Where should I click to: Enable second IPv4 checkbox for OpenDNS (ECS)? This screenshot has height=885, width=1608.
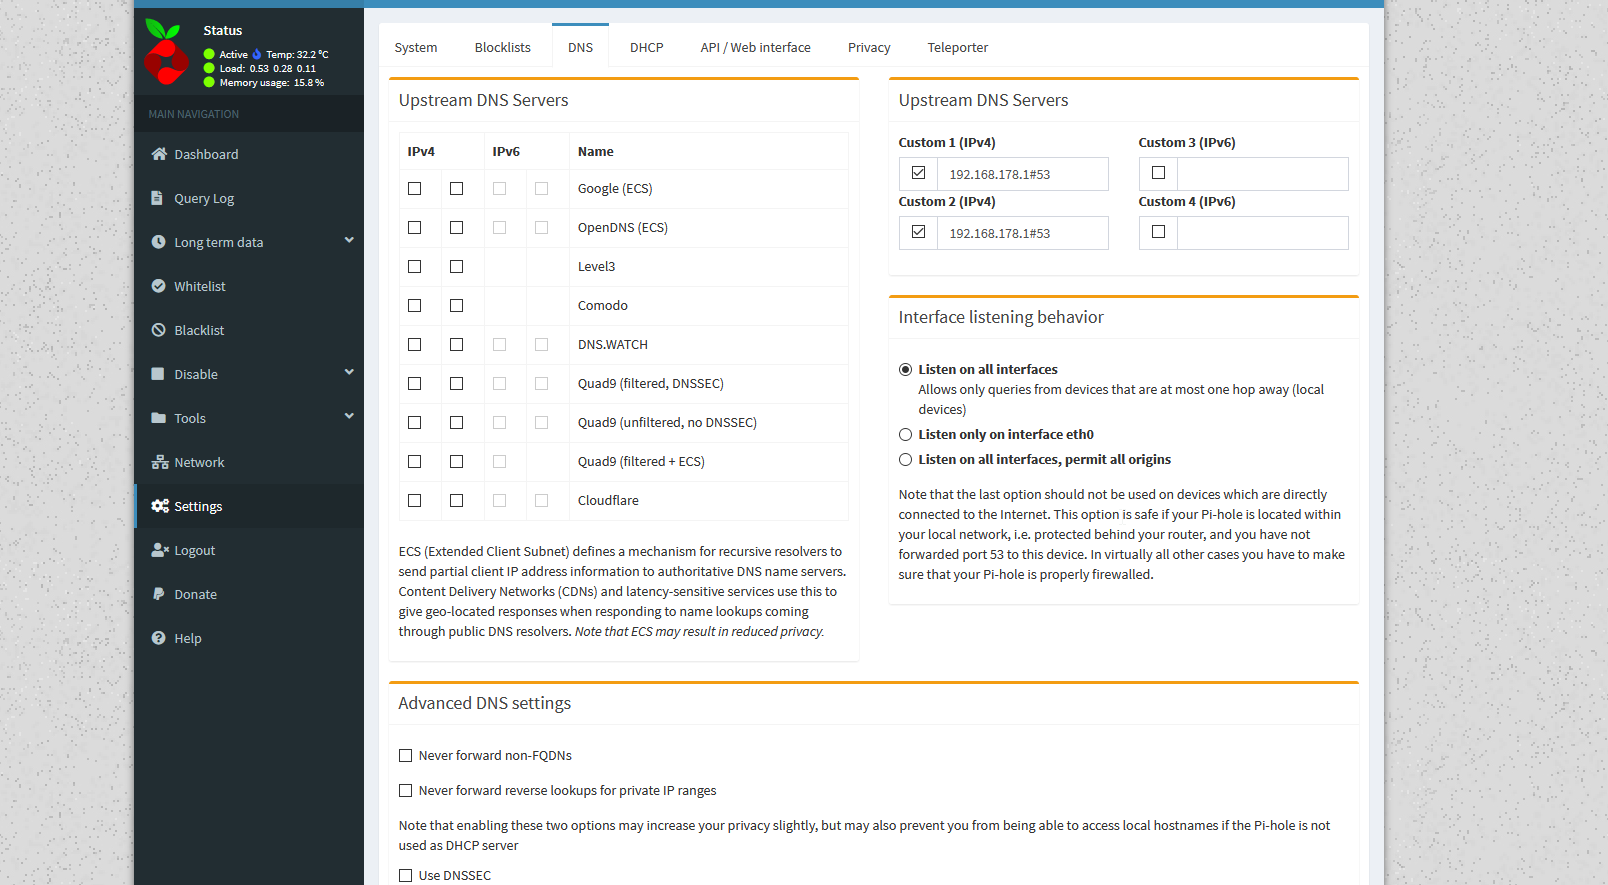pyautogui.click(x=457, y=228)
